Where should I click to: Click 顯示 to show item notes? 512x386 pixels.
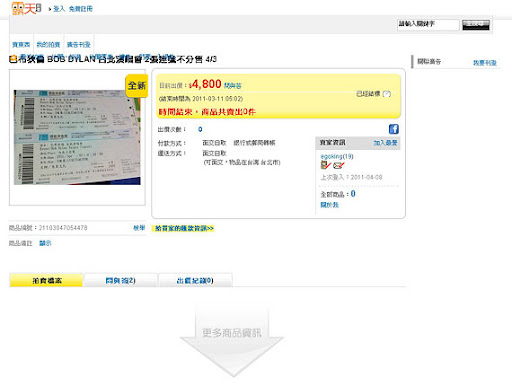(45, 243)
